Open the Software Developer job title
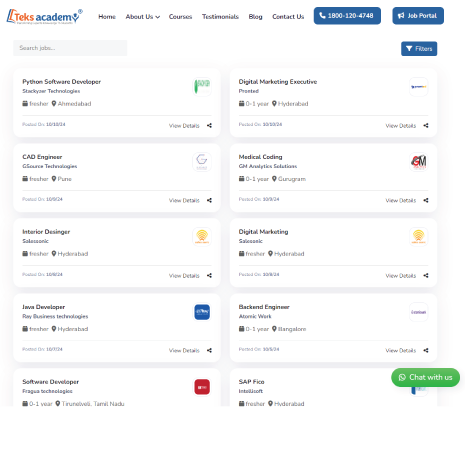The height and width of the screenshot is (450, 465). 50,382
